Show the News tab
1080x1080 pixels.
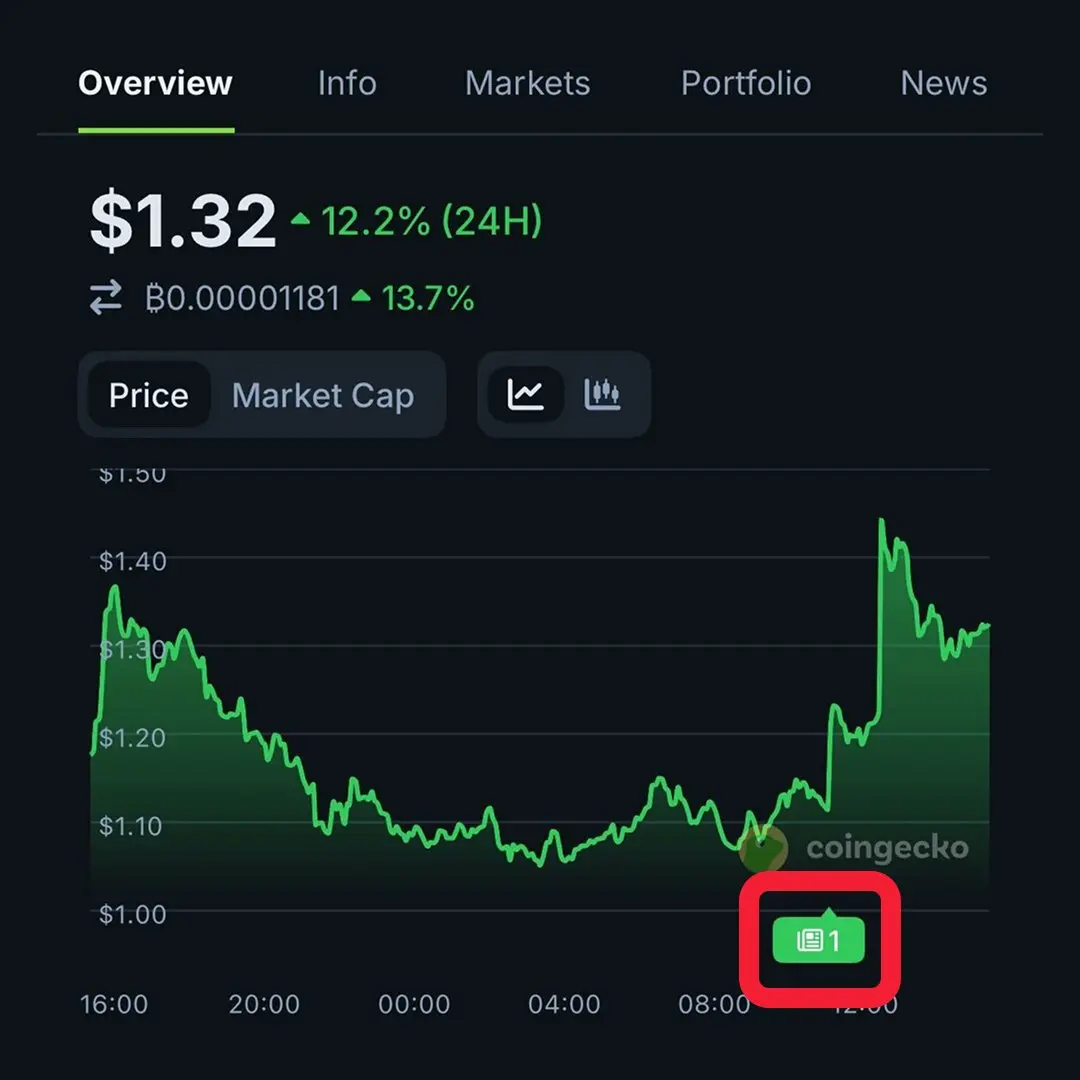[x=944, y=83]
